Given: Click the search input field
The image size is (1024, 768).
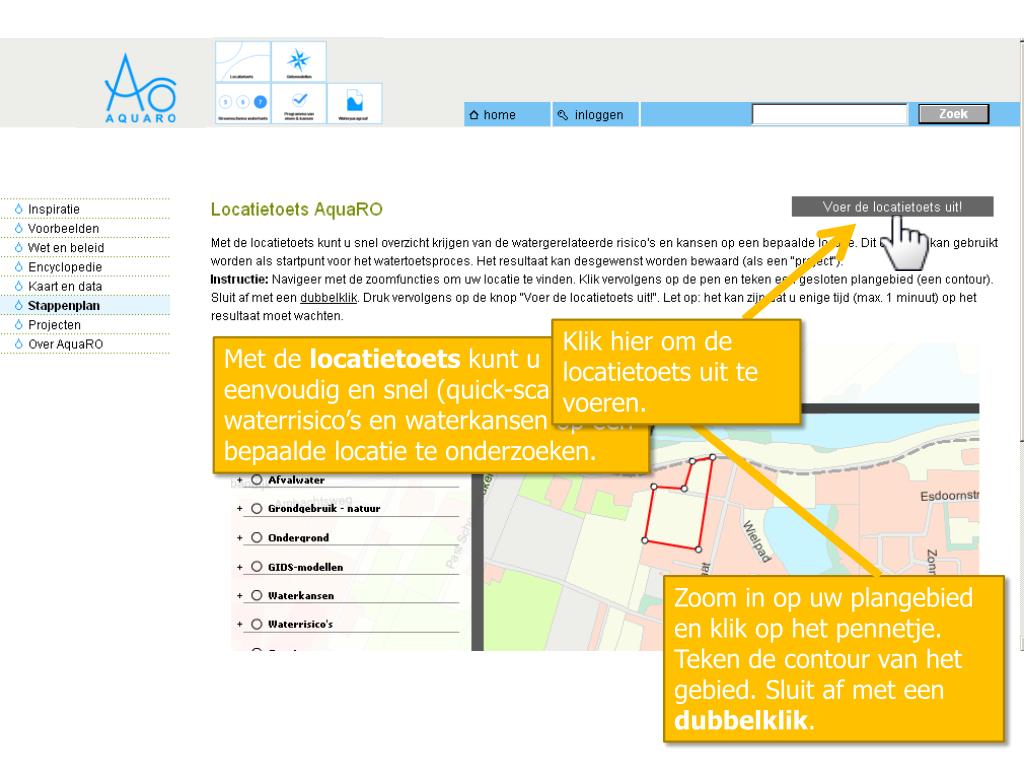Looking at the screenshot, I should coord(829,114).
